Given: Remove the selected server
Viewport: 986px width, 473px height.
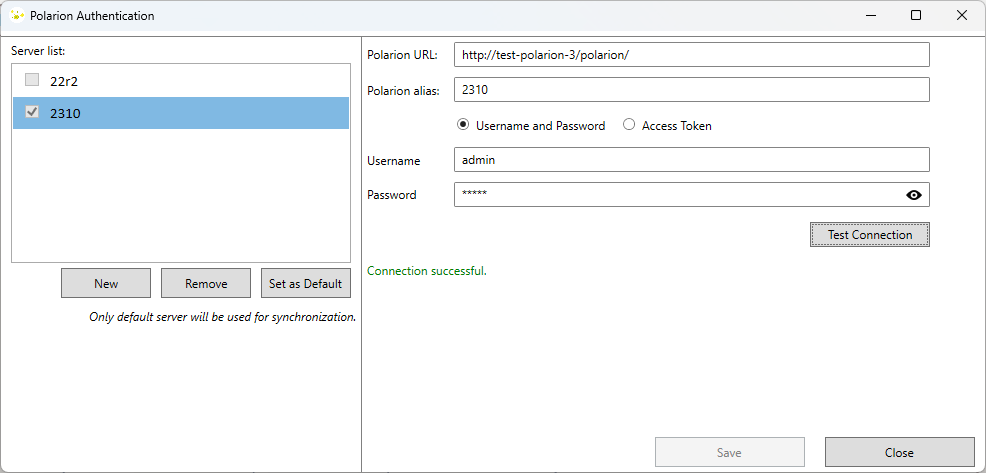Looking at the screenshot, I should [x=206, y=283].
